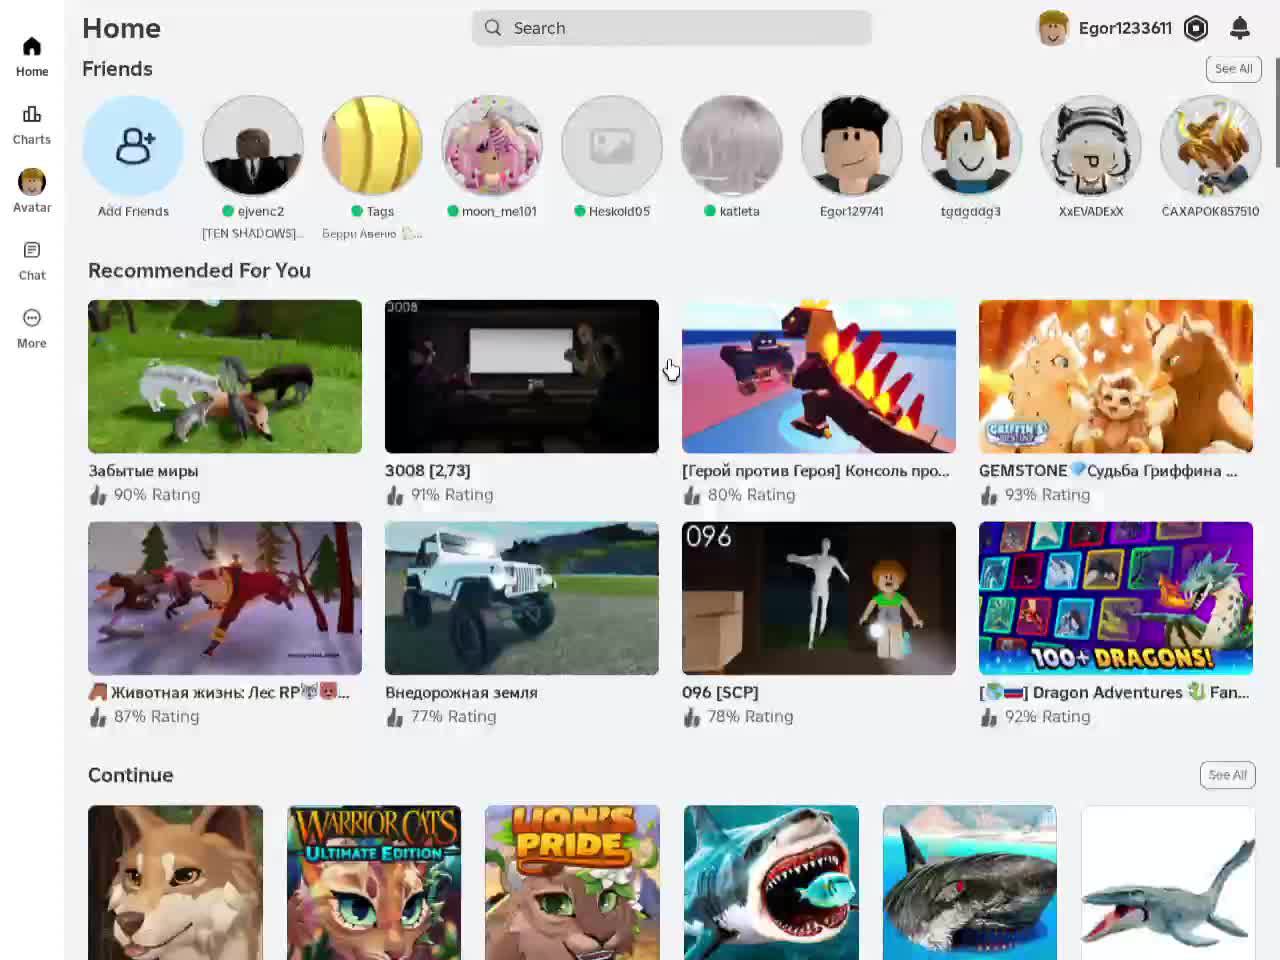Open friend moon_me101's avatar
This screenshot has width=1280, height=960.
pyautogui.click(x=492, y=146)
